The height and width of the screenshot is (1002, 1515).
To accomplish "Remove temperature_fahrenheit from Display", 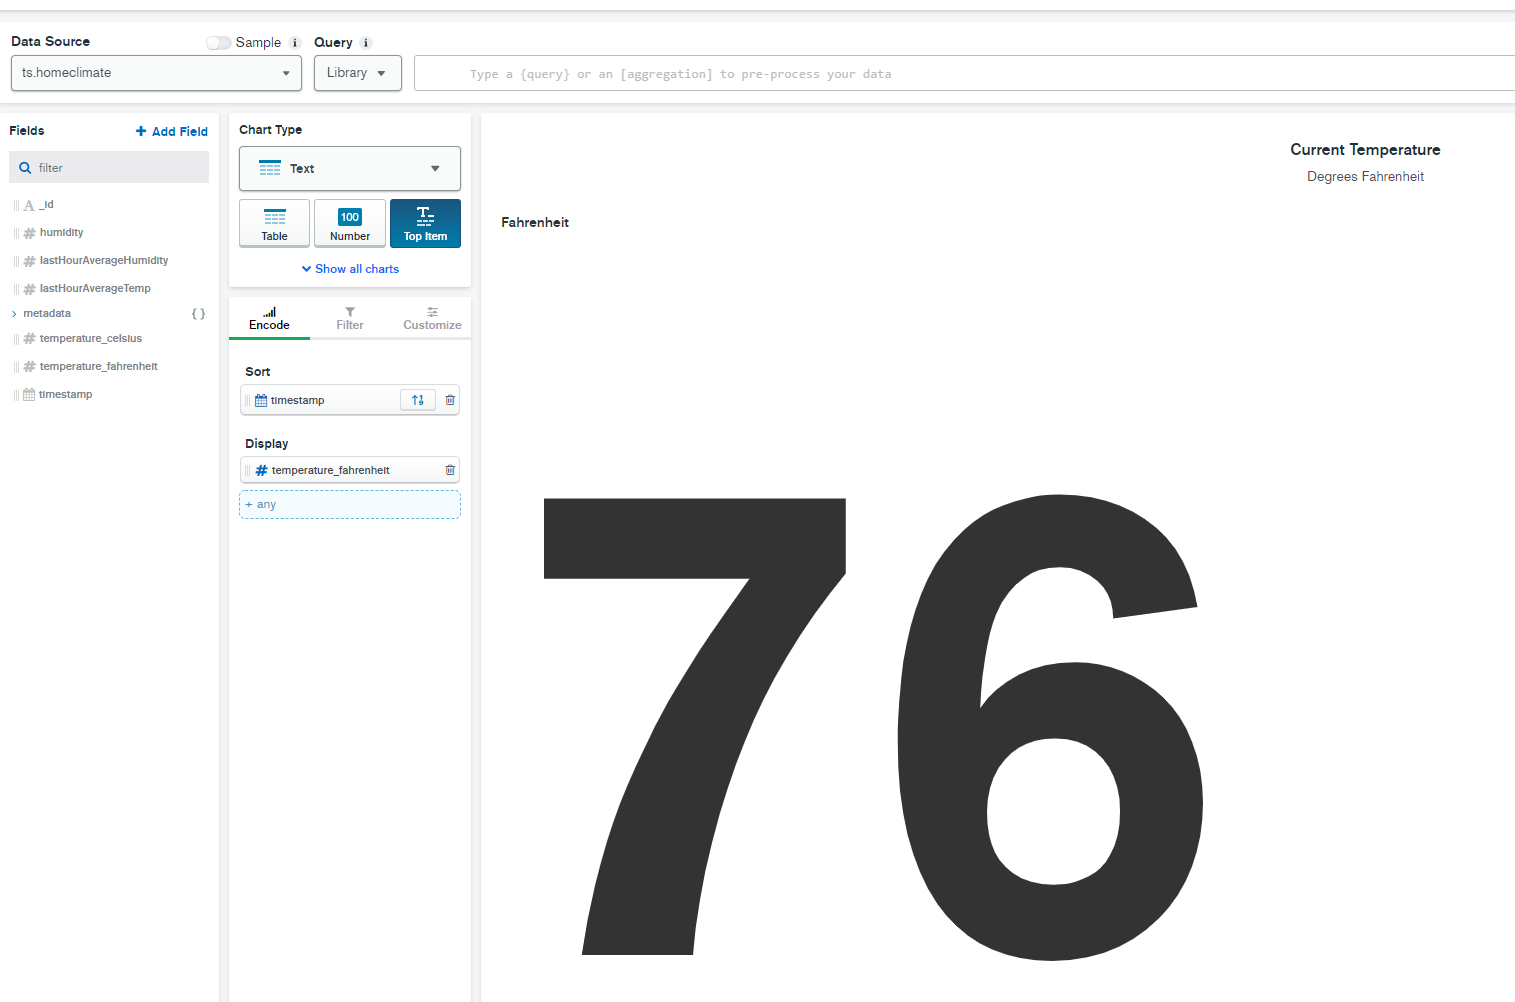I will (x=450, y=470).
